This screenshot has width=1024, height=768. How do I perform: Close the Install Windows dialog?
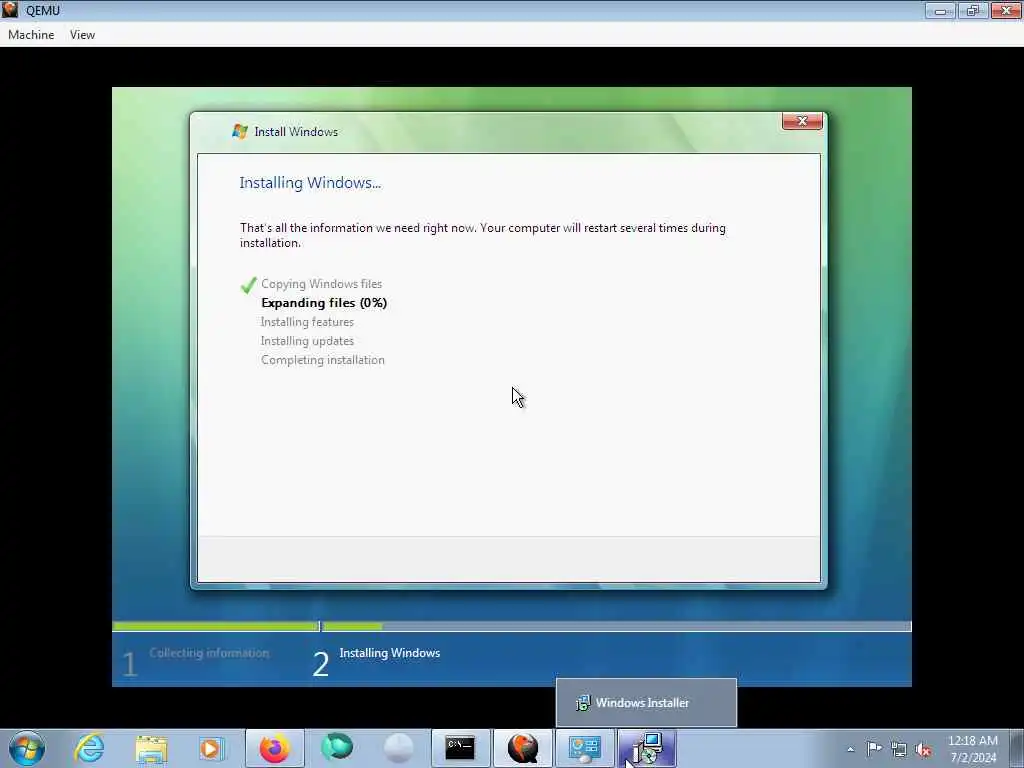tap(802, 121)
